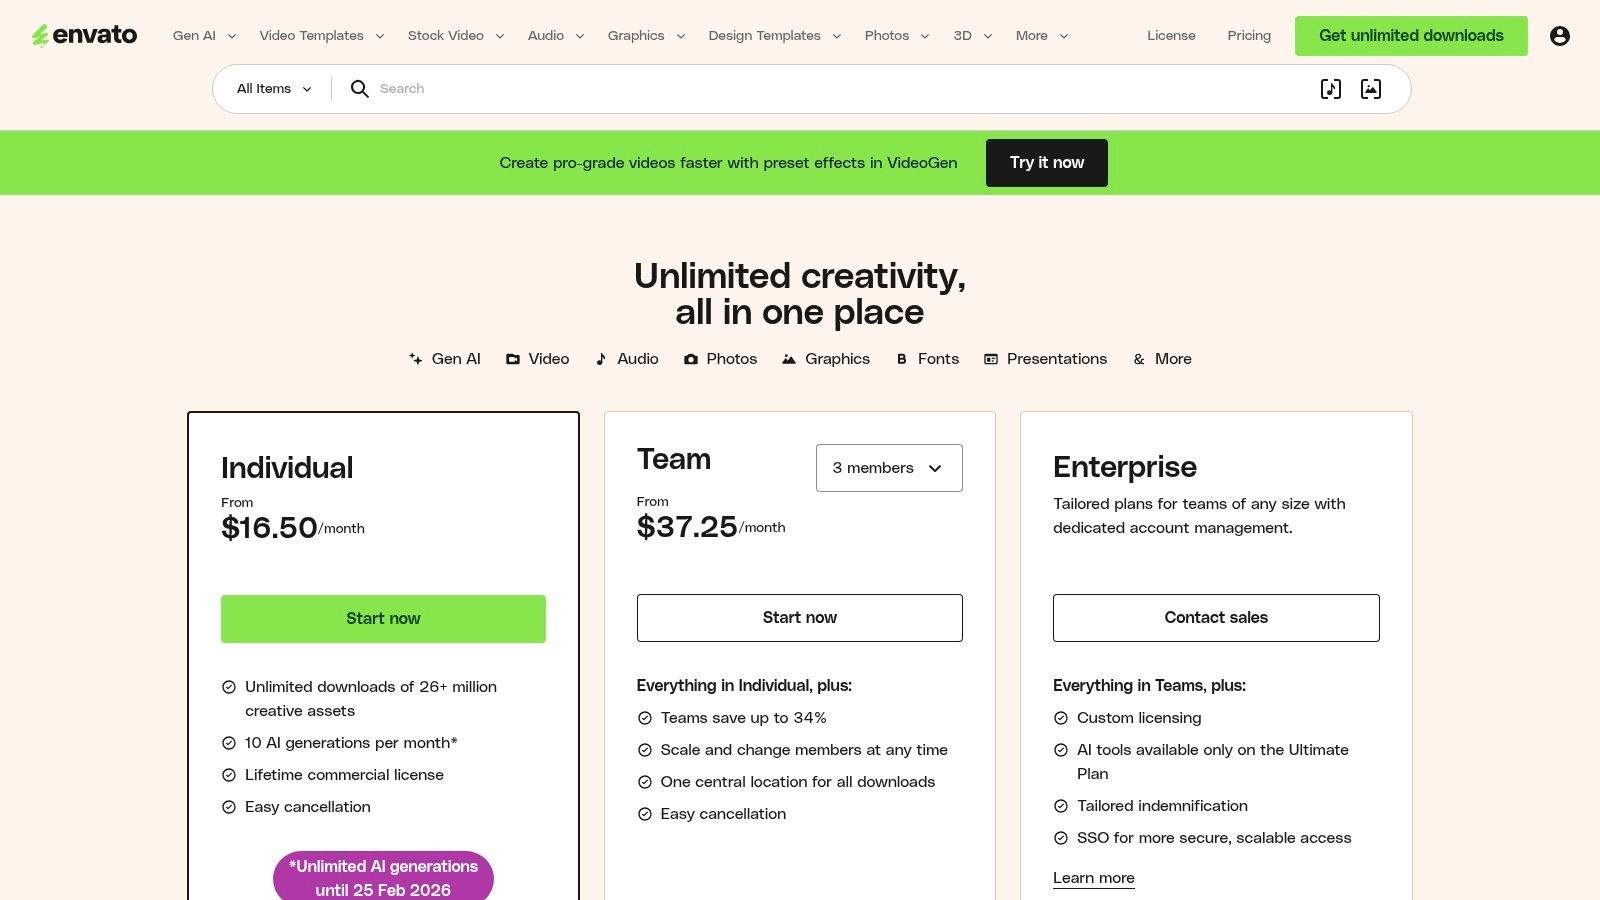Viewport: 1600px width, 900px height.
Task: Click the Audio music note icon
Action: 601,358
